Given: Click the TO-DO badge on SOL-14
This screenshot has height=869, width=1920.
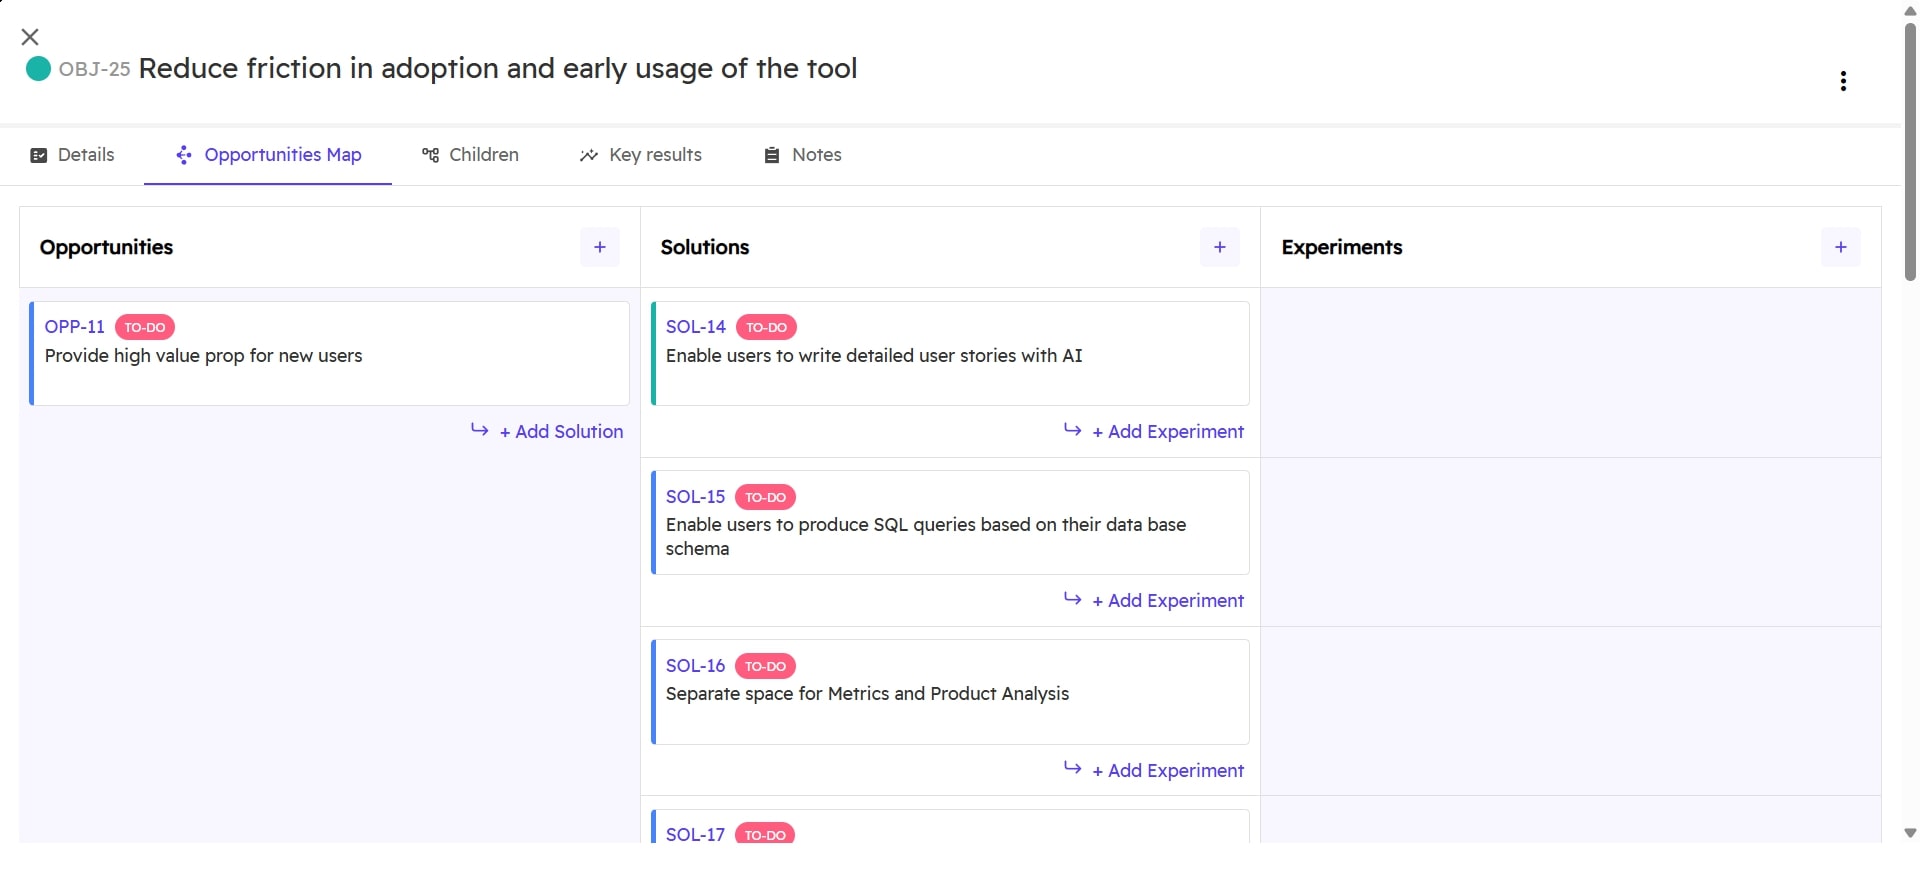Looking at the screenshot, I should coord(766,327).
